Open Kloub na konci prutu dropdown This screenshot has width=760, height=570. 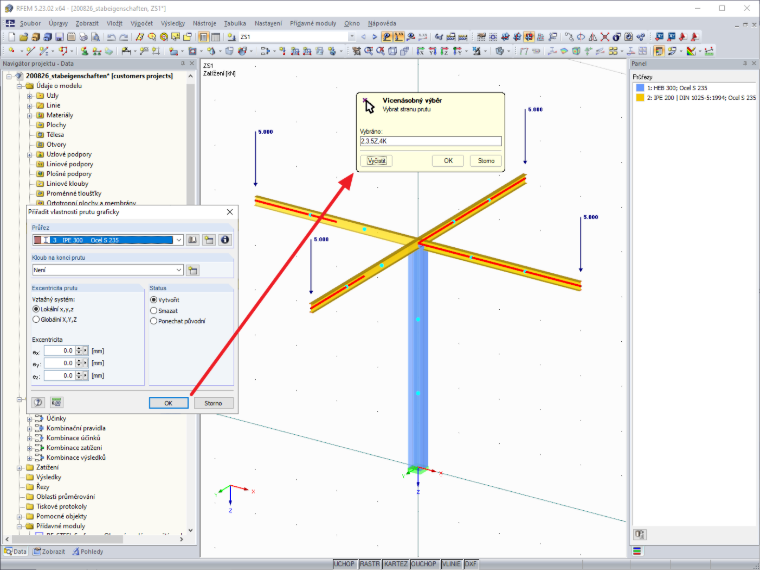click(x=178, y=270)
